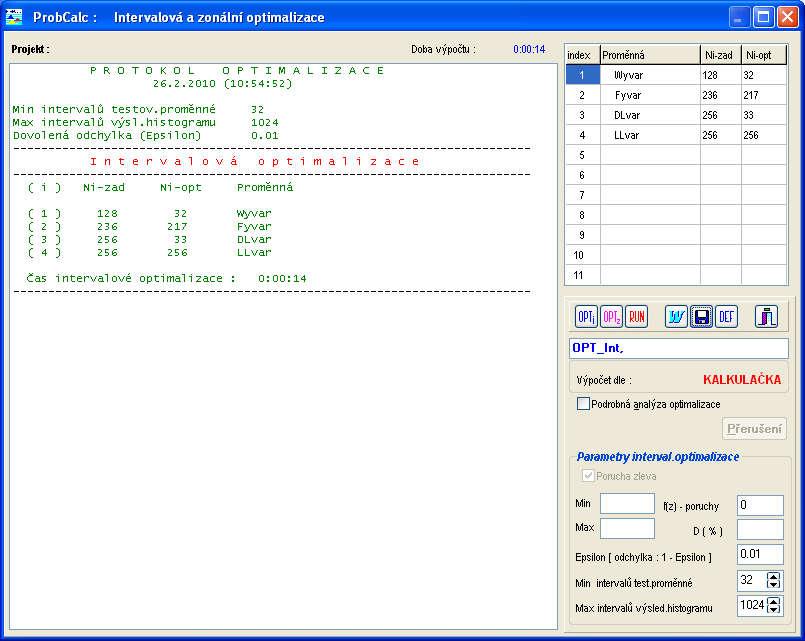
Task: Start zonal optimization using OPT2 icon
Action: 611,317
